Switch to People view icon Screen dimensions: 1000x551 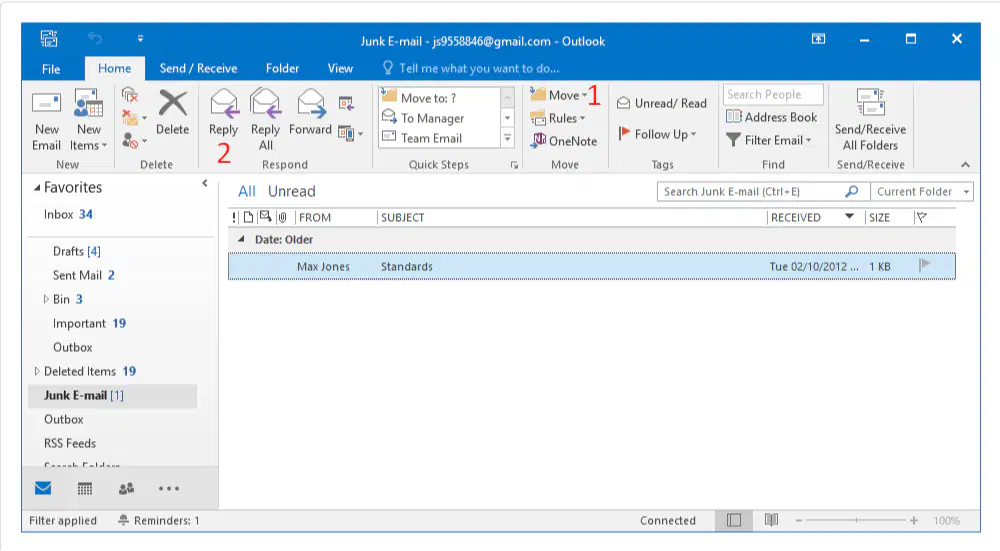[126, 489]
